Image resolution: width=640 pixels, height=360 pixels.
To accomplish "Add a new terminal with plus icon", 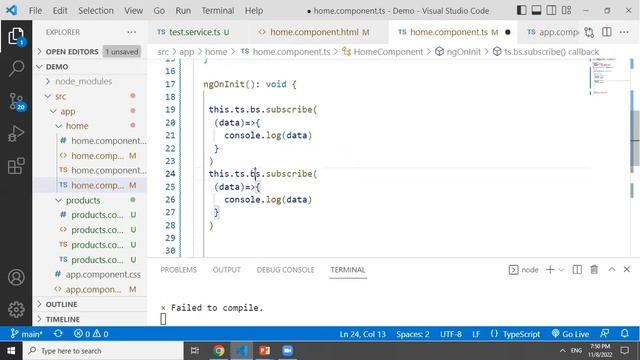I will point(550,269).
